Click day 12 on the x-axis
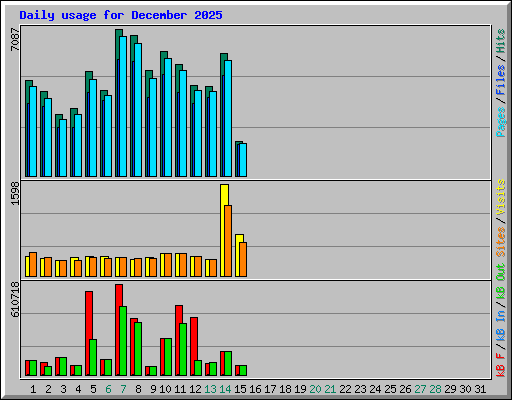512x400 pixels. (195, 389)
